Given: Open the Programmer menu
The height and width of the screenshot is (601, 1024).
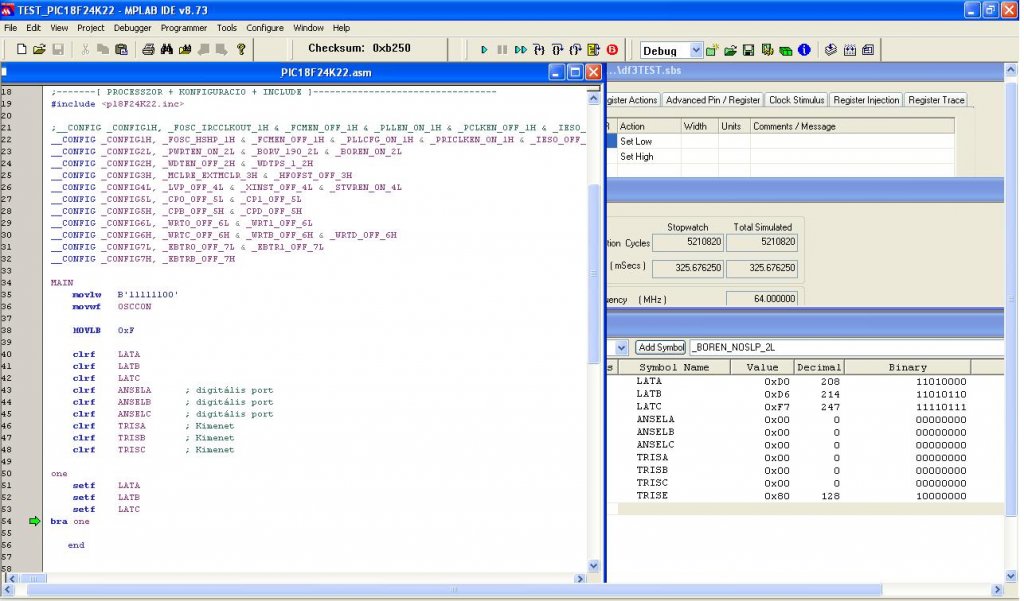Looking at the screenshot, I should click(x=184, y=28).
